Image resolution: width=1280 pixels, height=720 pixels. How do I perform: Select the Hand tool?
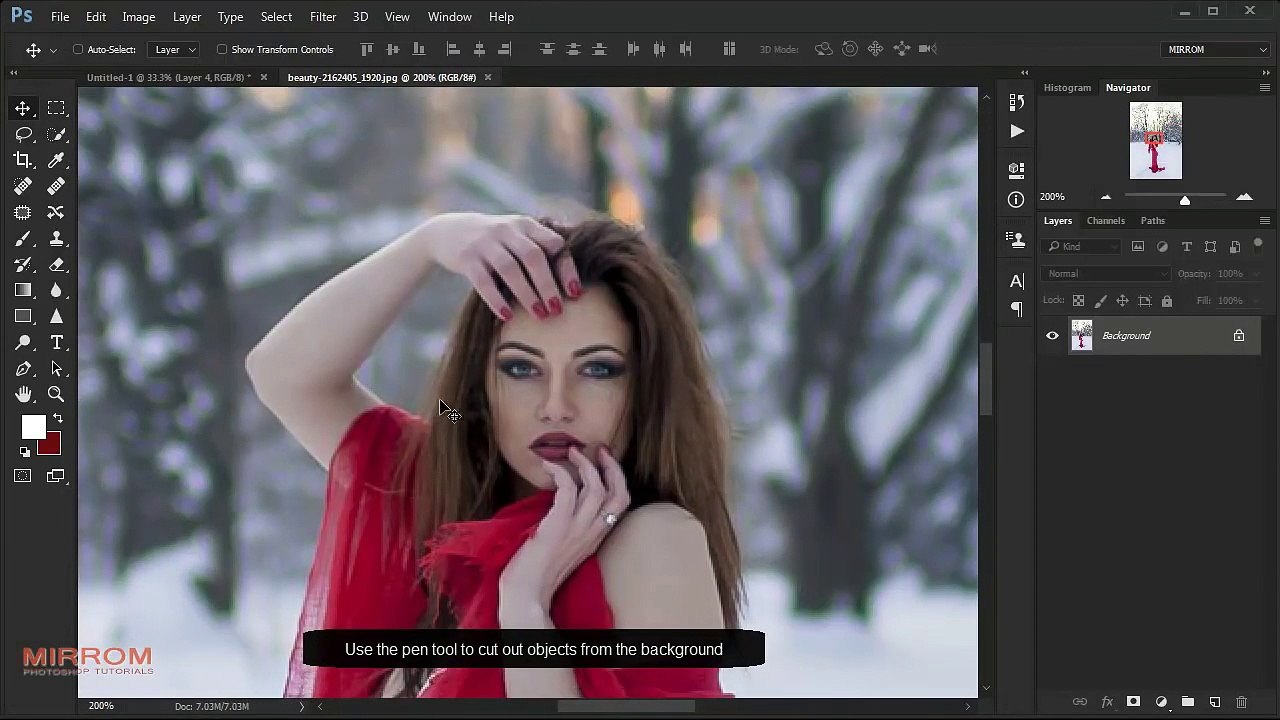(x=23, y=394)
